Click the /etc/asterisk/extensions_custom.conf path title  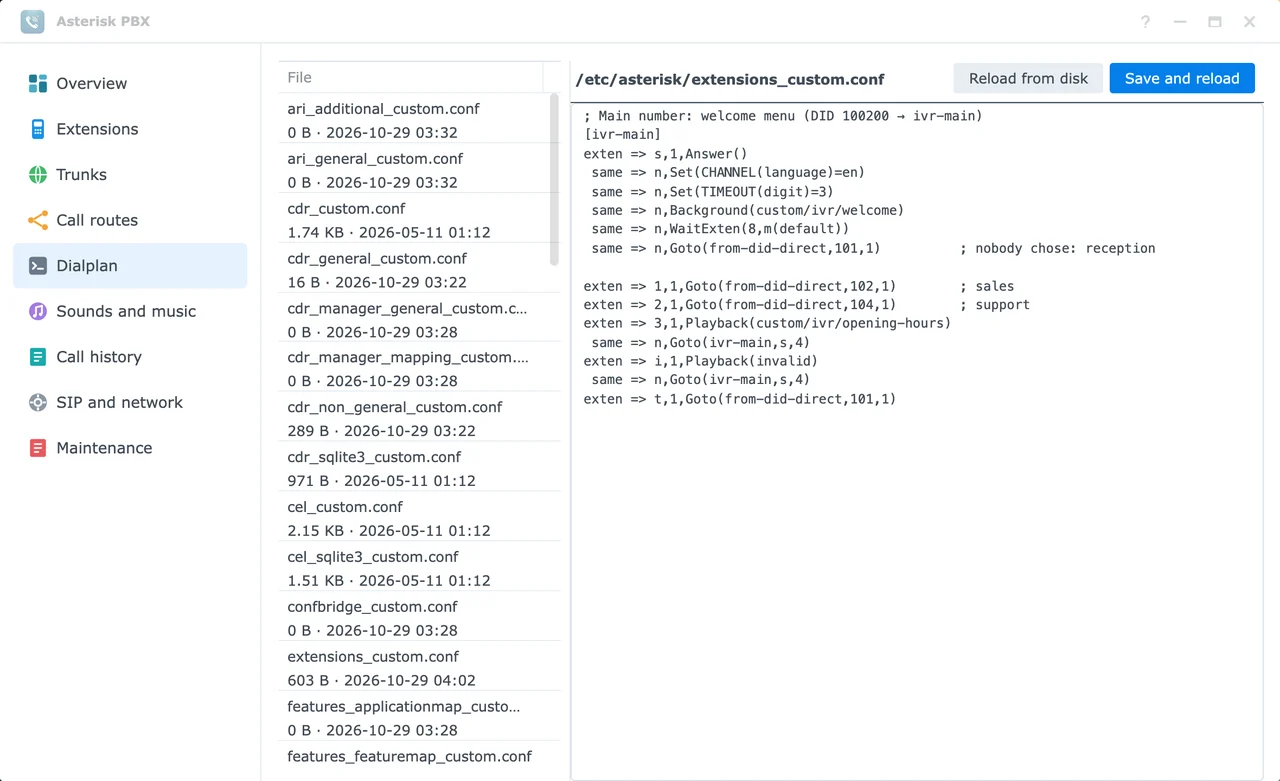(x=730, y=79)
